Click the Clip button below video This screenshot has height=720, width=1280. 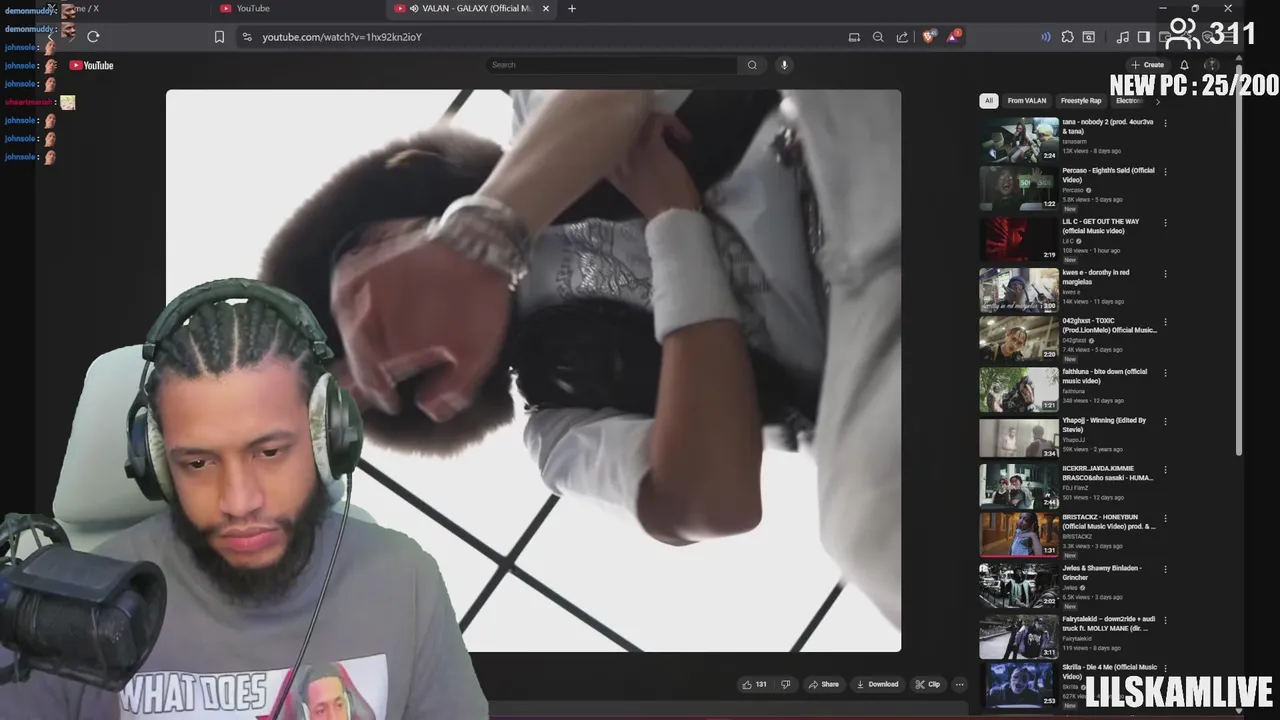[927, 685]
